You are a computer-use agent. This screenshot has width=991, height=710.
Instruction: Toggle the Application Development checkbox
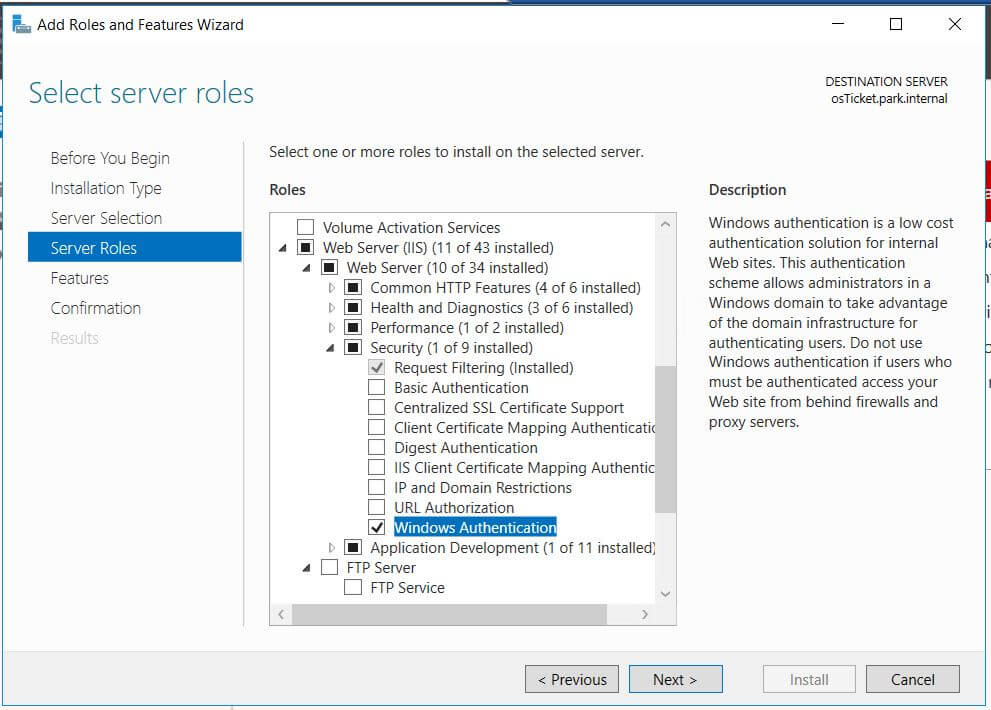click(353, 548)
